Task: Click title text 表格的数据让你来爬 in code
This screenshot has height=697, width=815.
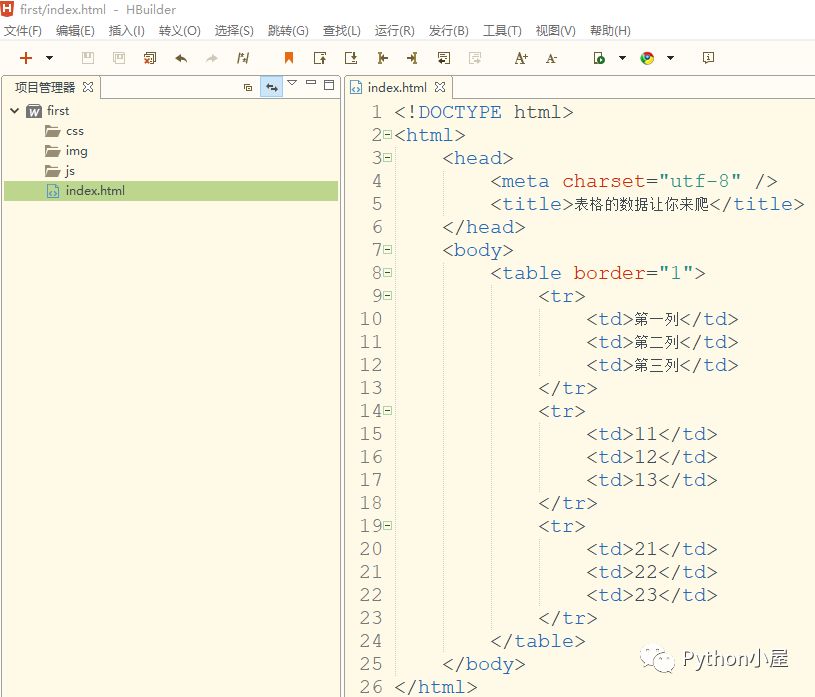Action: tap(641, 204)
